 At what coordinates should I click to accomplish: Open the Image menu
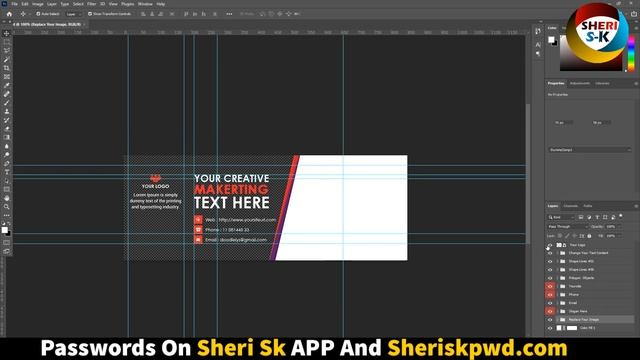click(x=38, y=4)
